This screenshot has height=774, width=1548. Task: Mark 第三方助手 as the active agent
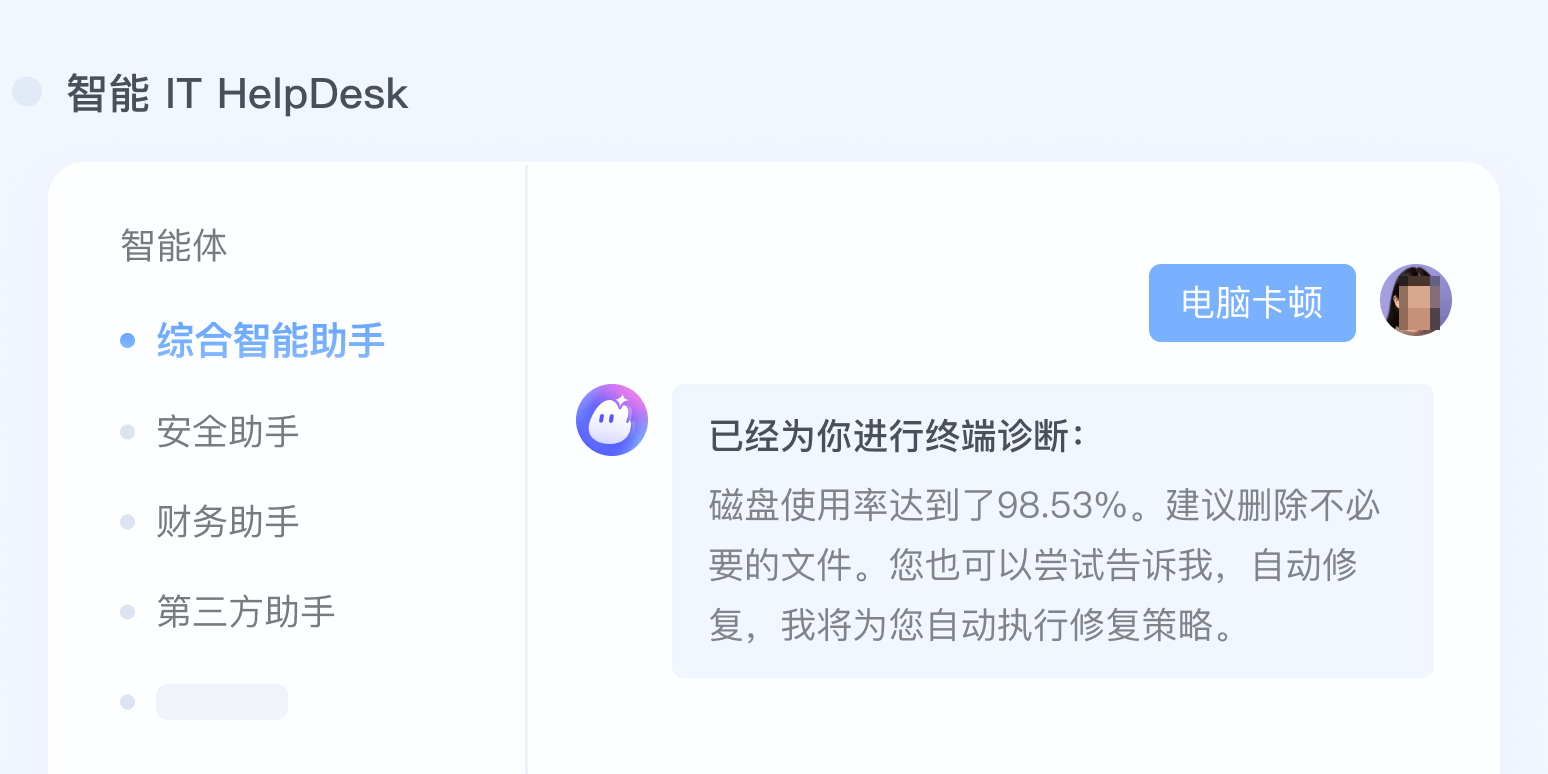point(246,611)
